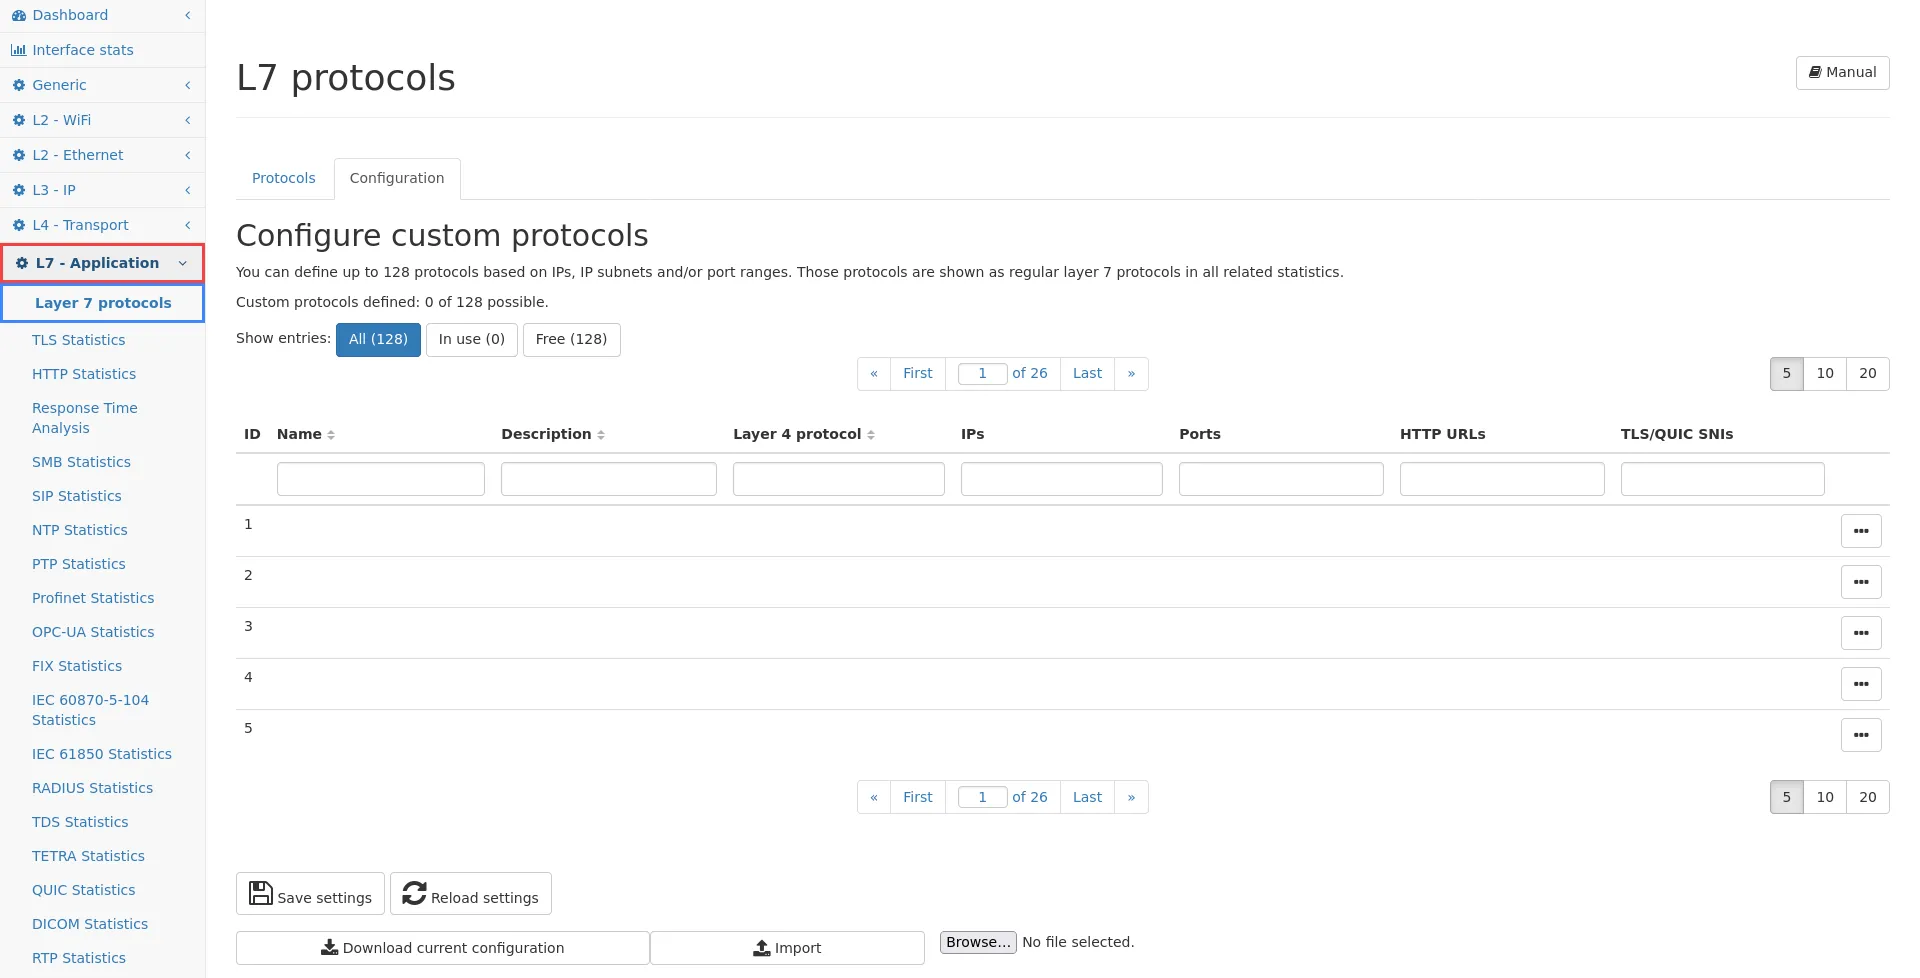Show only Free (128) entries
Screen dimensions: 1920x978
tap(571, 339)
